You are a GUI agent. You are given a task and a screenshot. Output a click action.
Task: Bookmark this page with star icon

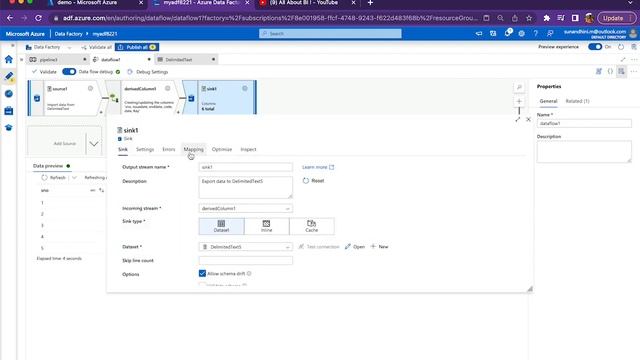[529, 18]
